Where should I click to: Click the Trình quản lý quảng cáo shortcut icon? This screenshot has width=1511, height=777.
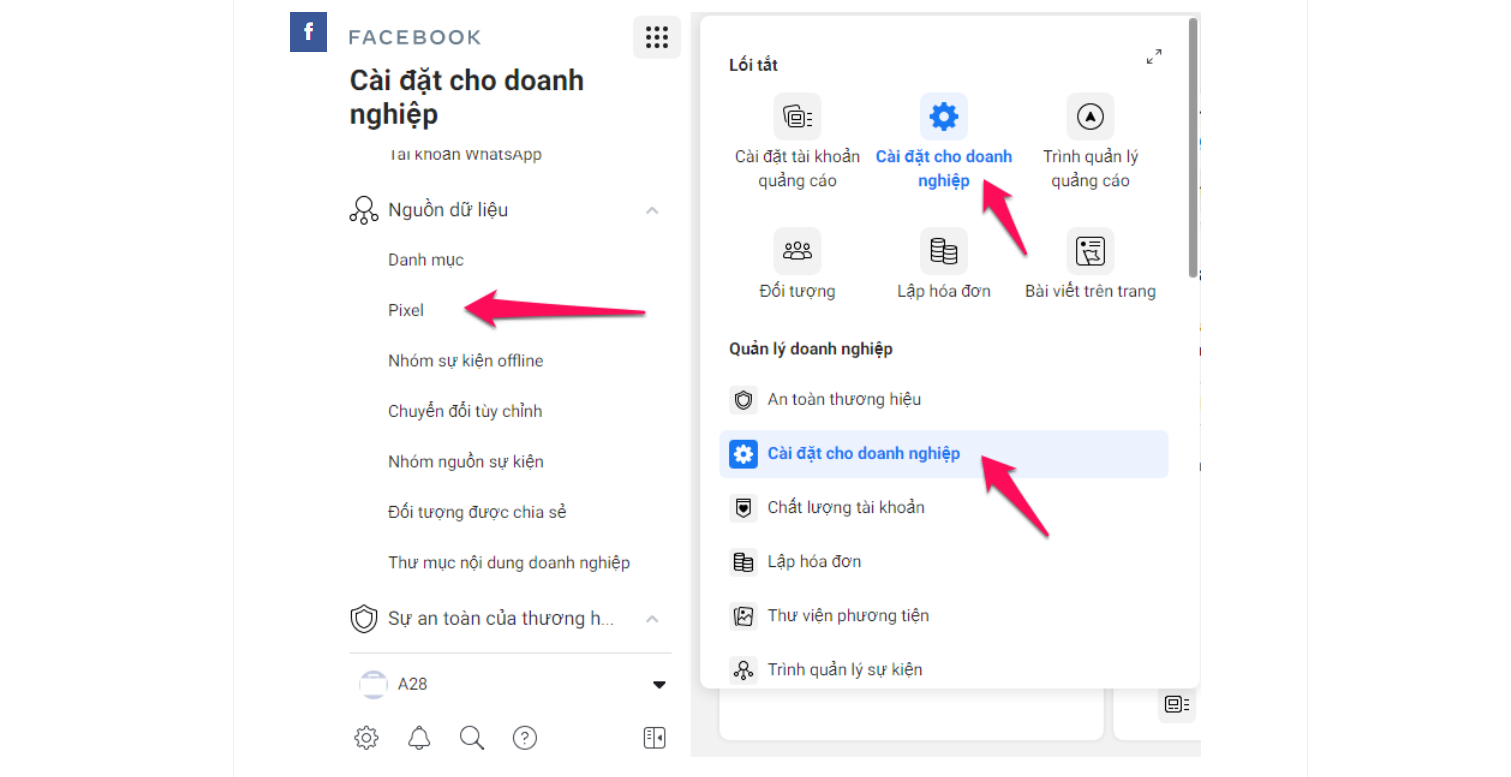click(x=1090, y=117)
